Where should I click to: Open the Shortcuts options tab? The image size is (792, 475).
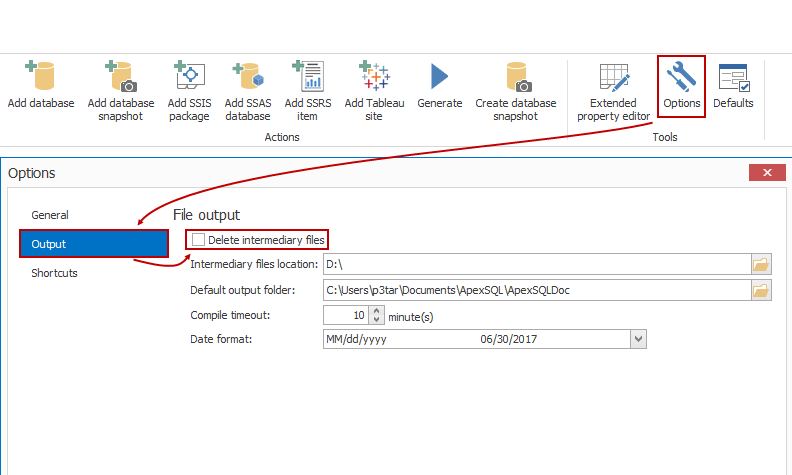54,273
